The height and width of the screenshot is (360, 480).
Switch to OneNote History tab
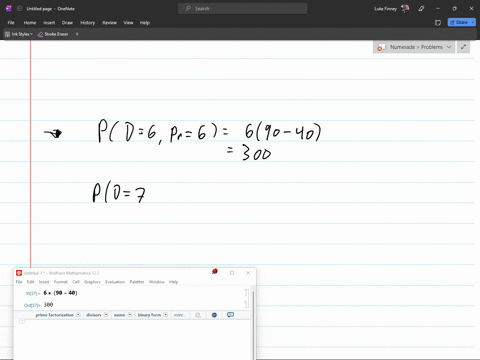point(87,23)
